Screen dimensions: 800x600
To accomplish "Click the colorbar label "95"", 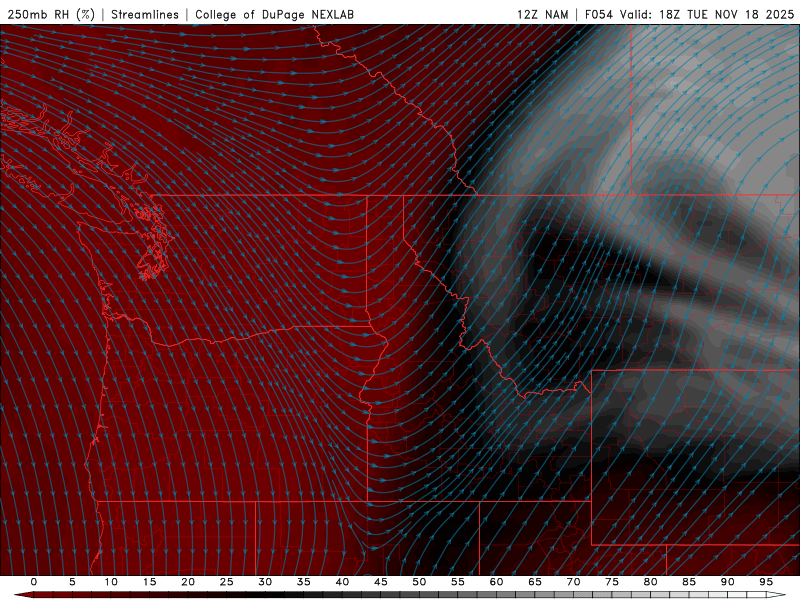I will [766, 582].
